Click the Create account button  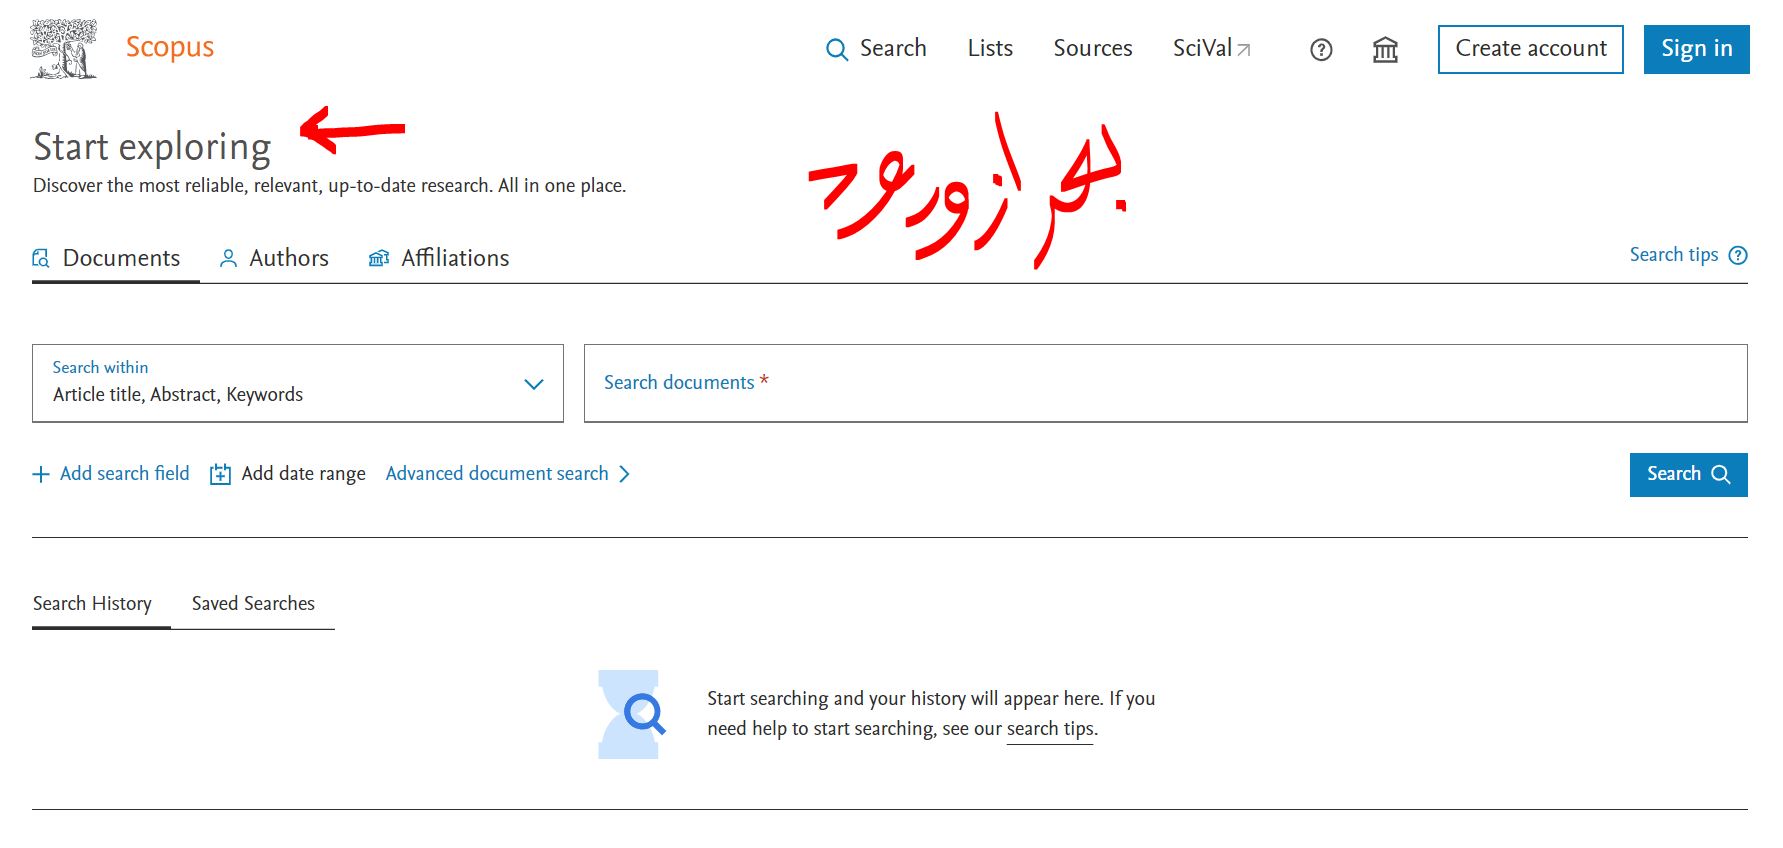[1531, 49]
